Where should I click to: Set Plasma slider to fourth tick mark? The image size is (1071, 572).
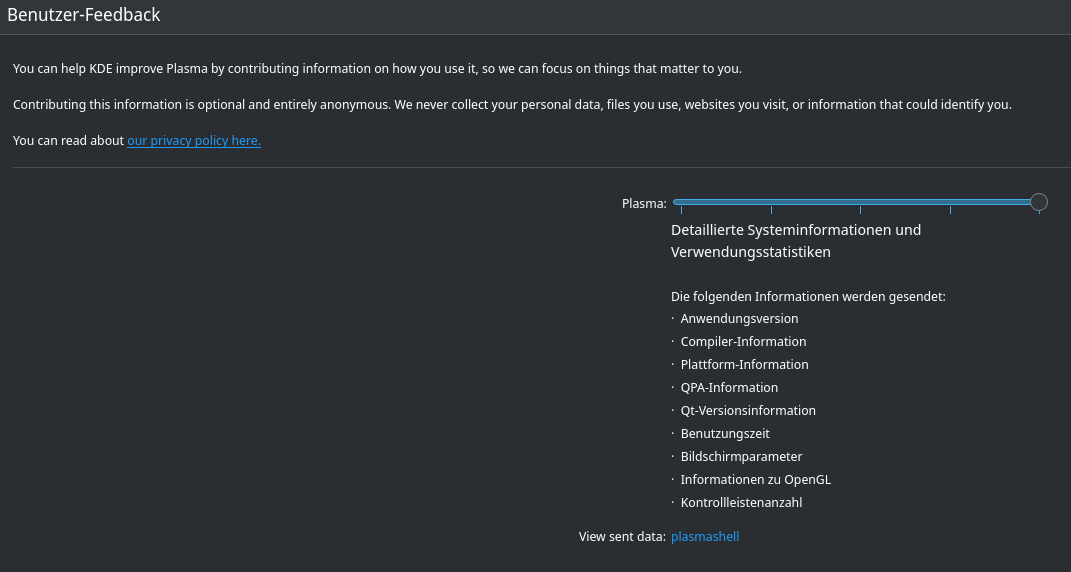click(x=950, y=202)
